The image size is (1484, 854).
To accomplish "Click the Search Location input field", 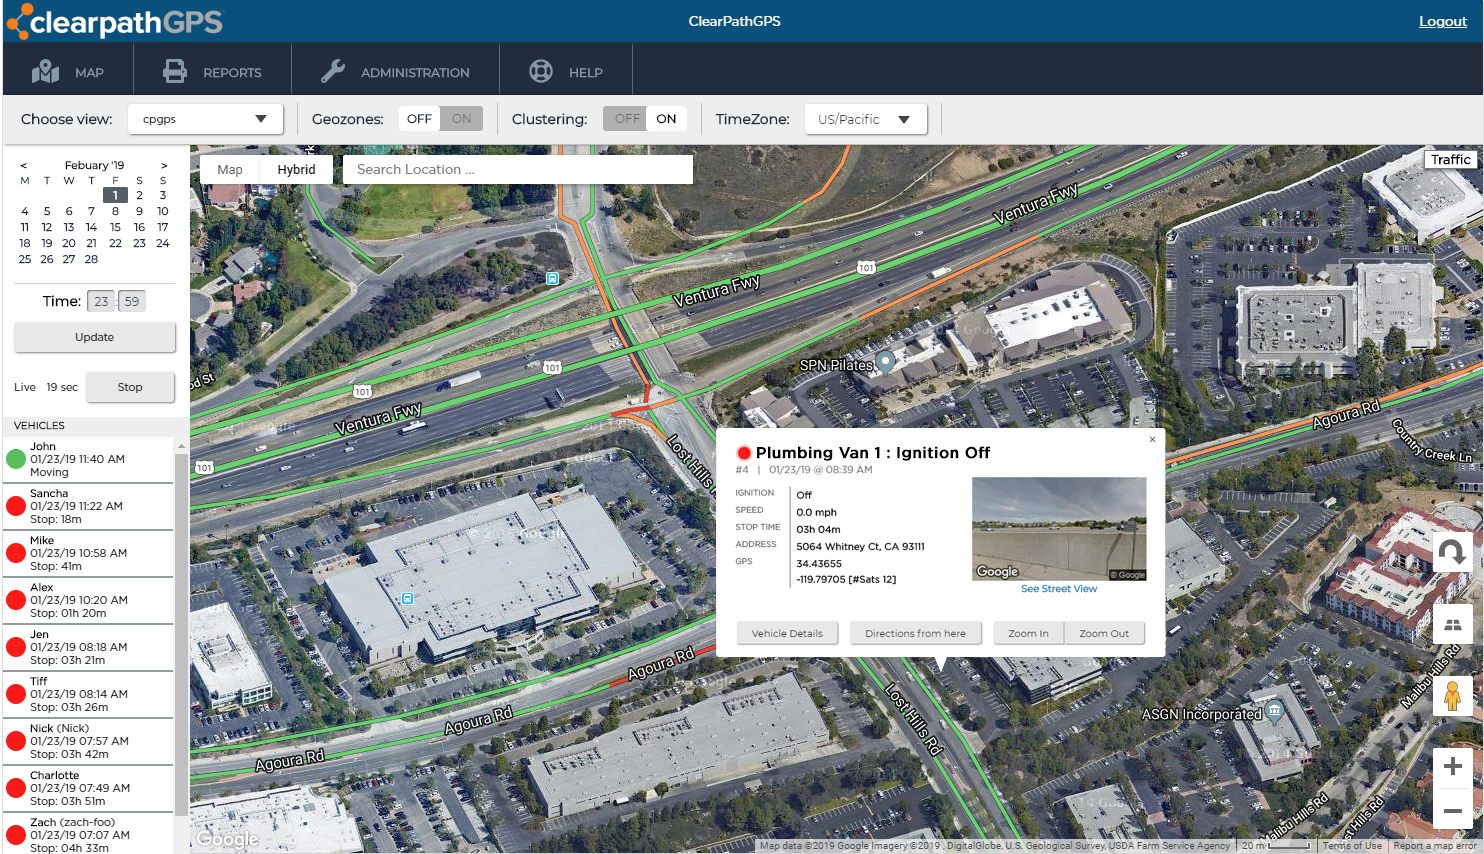I will (518, 169).
